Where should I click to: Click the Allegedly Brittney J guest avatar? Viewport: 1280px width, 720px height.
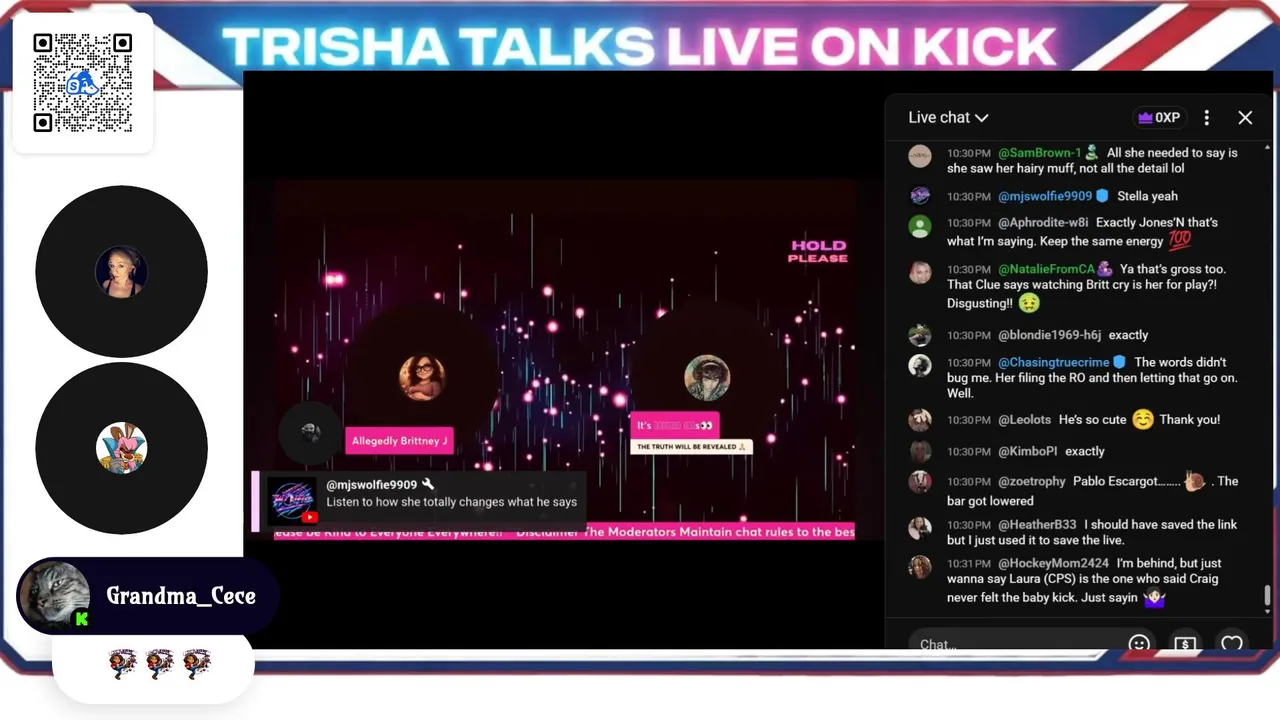(422, 378)
